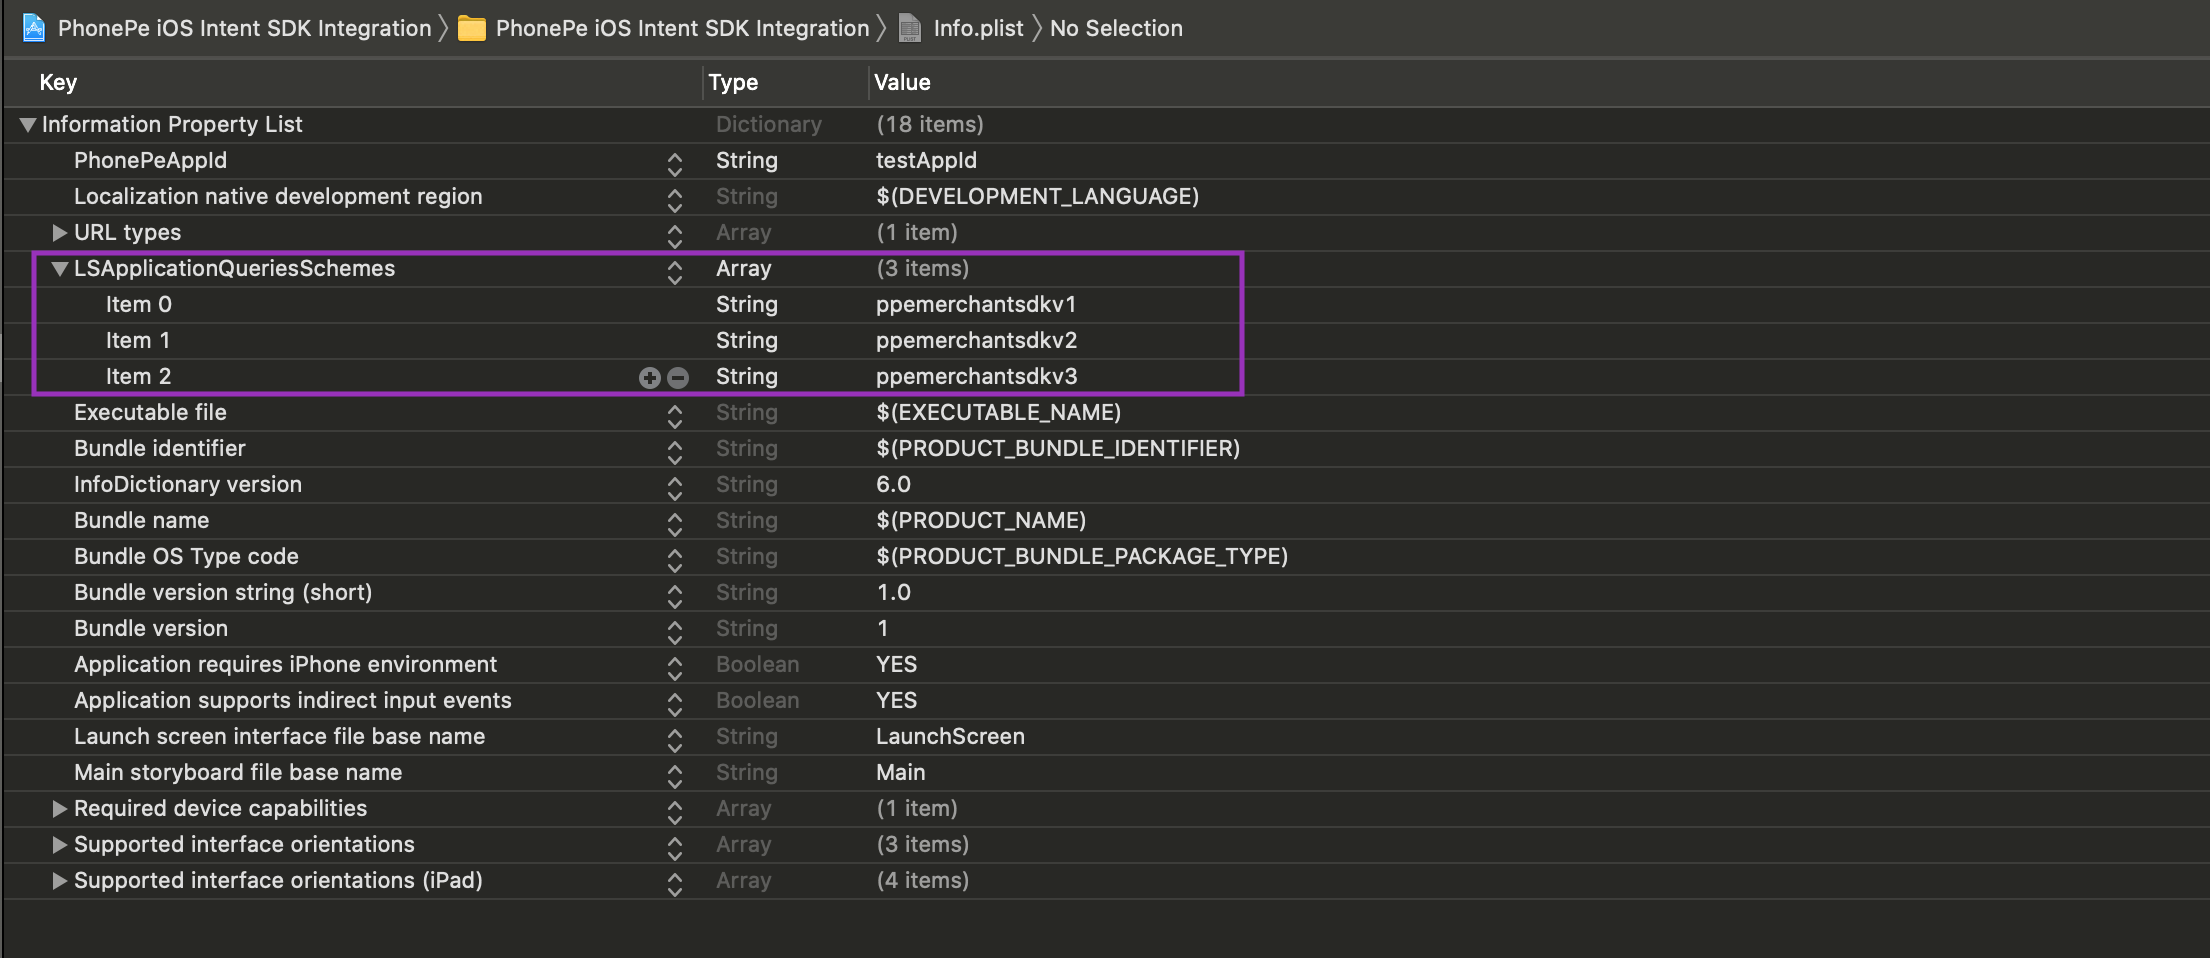Open key stepper for Bundle name
The width and height of the screenshot is (2210, 958).
(675, 524)
